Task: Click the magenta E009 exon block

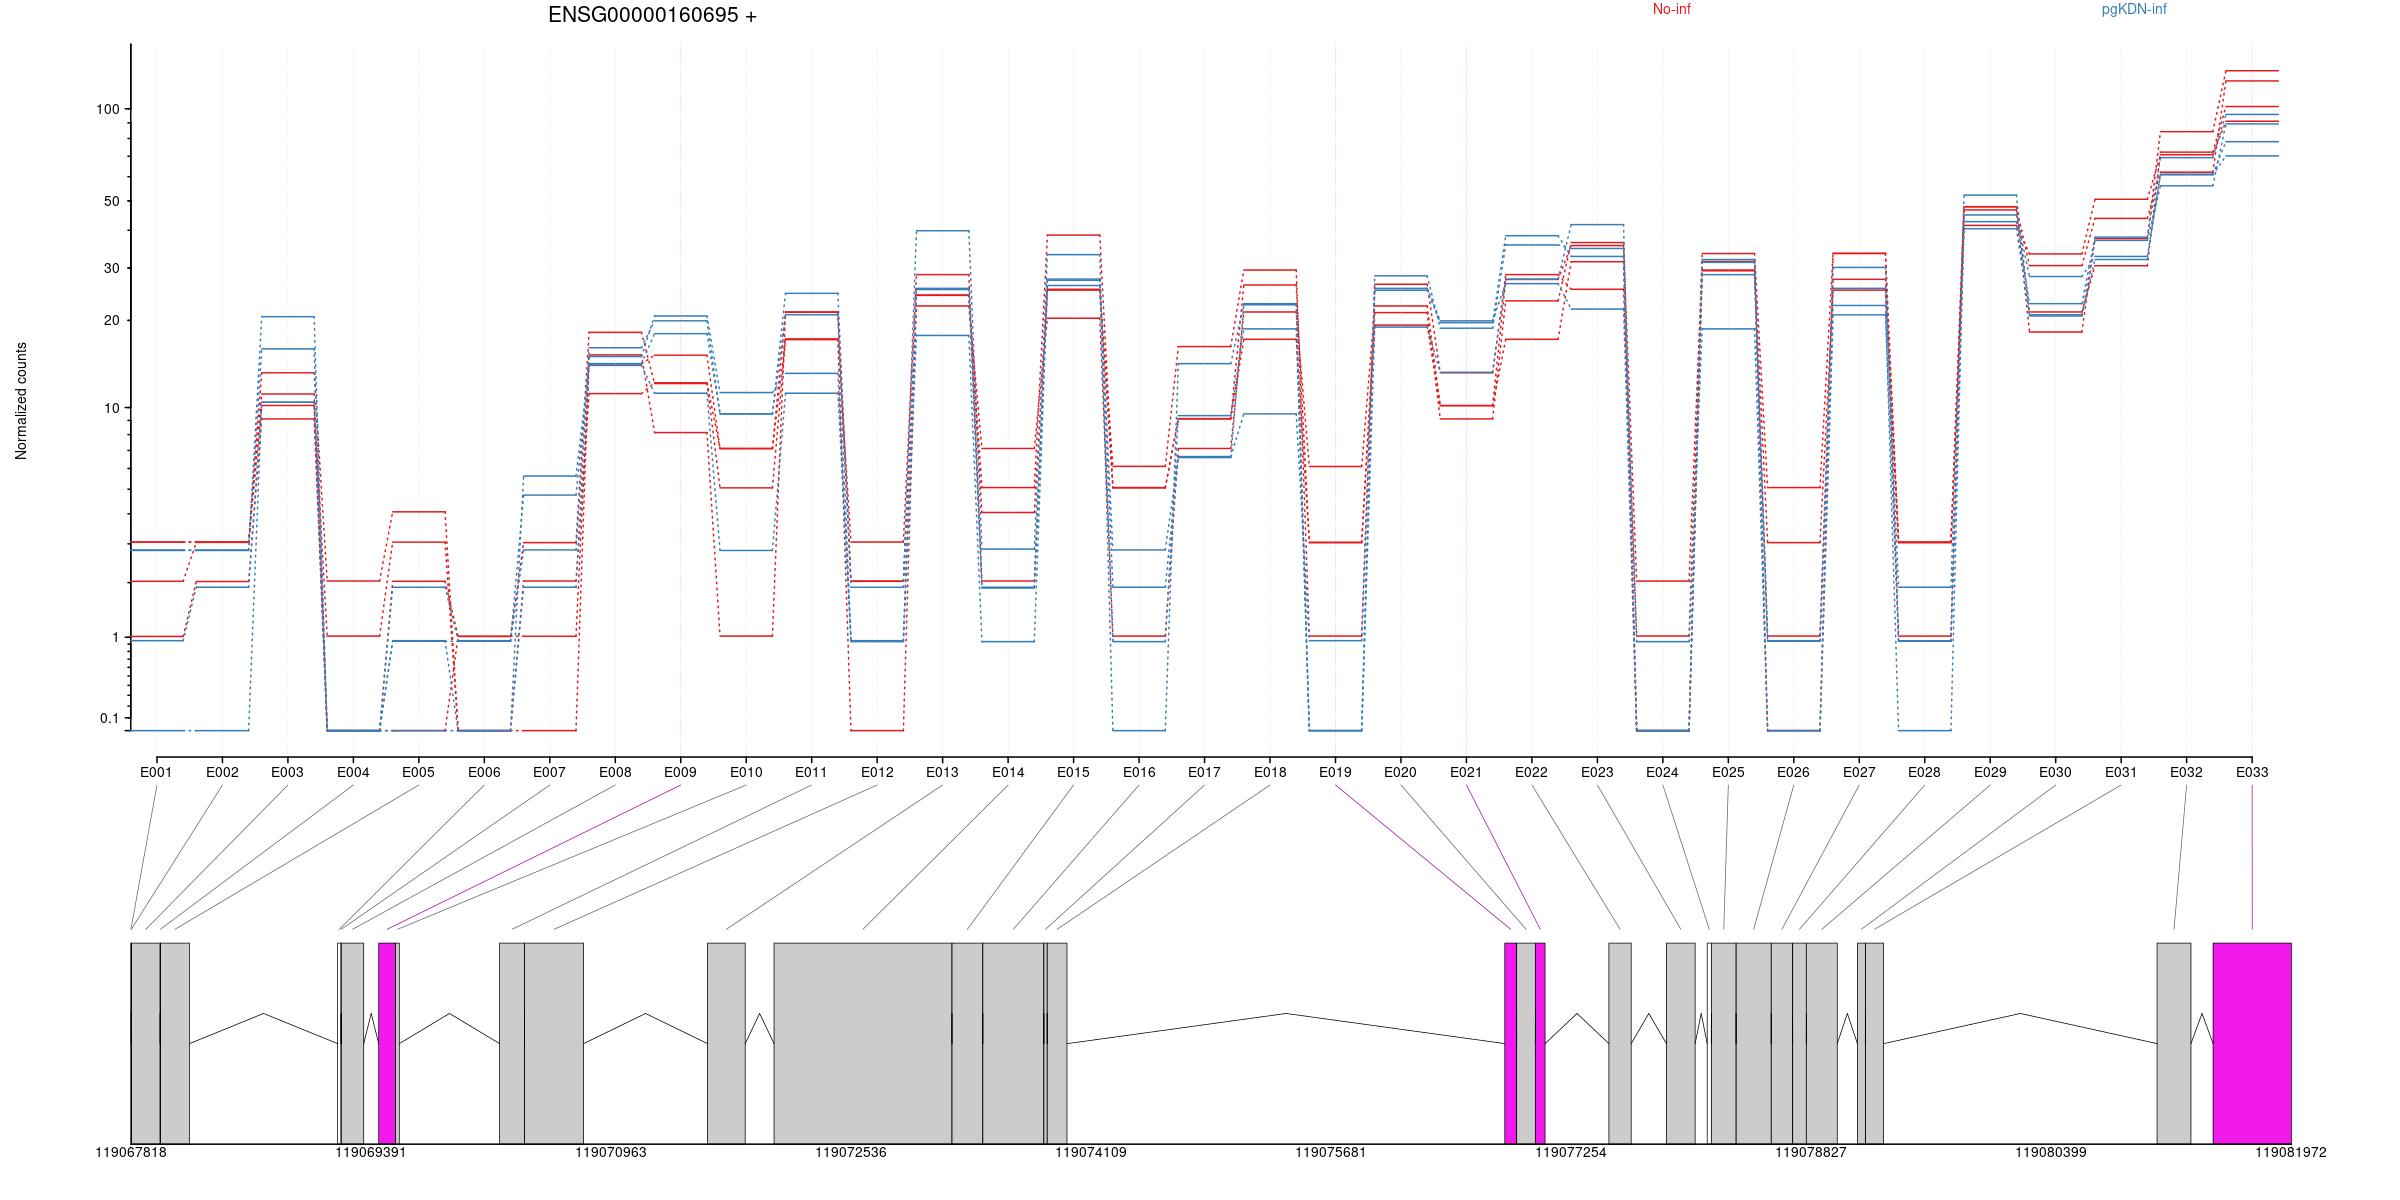Action: pos(387,1043)
